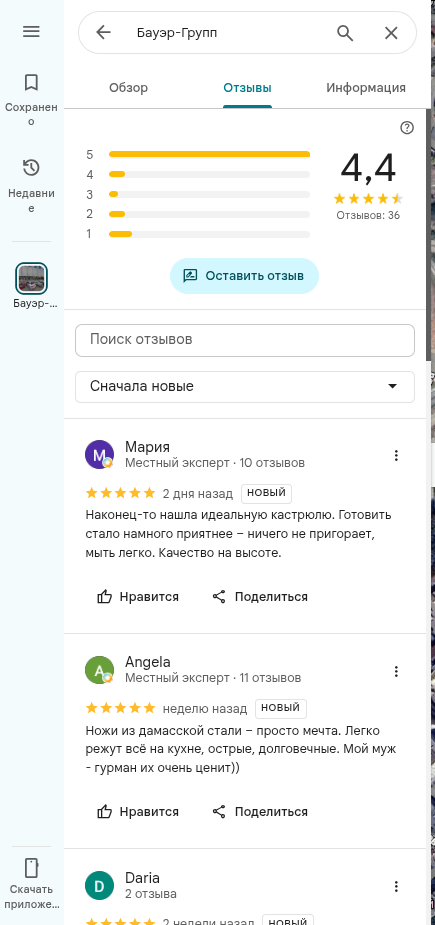The height and width of the screenshot is (925, 435).
Task: Click Angela's 'Местный эксперт · 11 отзывов' text
Action: pos(213,678)
